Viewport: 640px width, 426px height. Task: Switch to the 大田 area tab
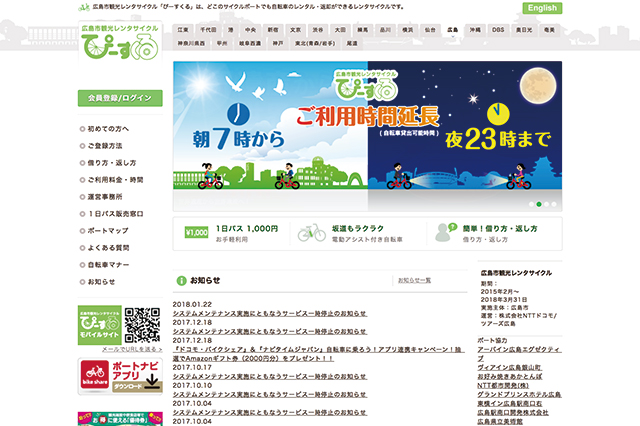tap(340, 30)
